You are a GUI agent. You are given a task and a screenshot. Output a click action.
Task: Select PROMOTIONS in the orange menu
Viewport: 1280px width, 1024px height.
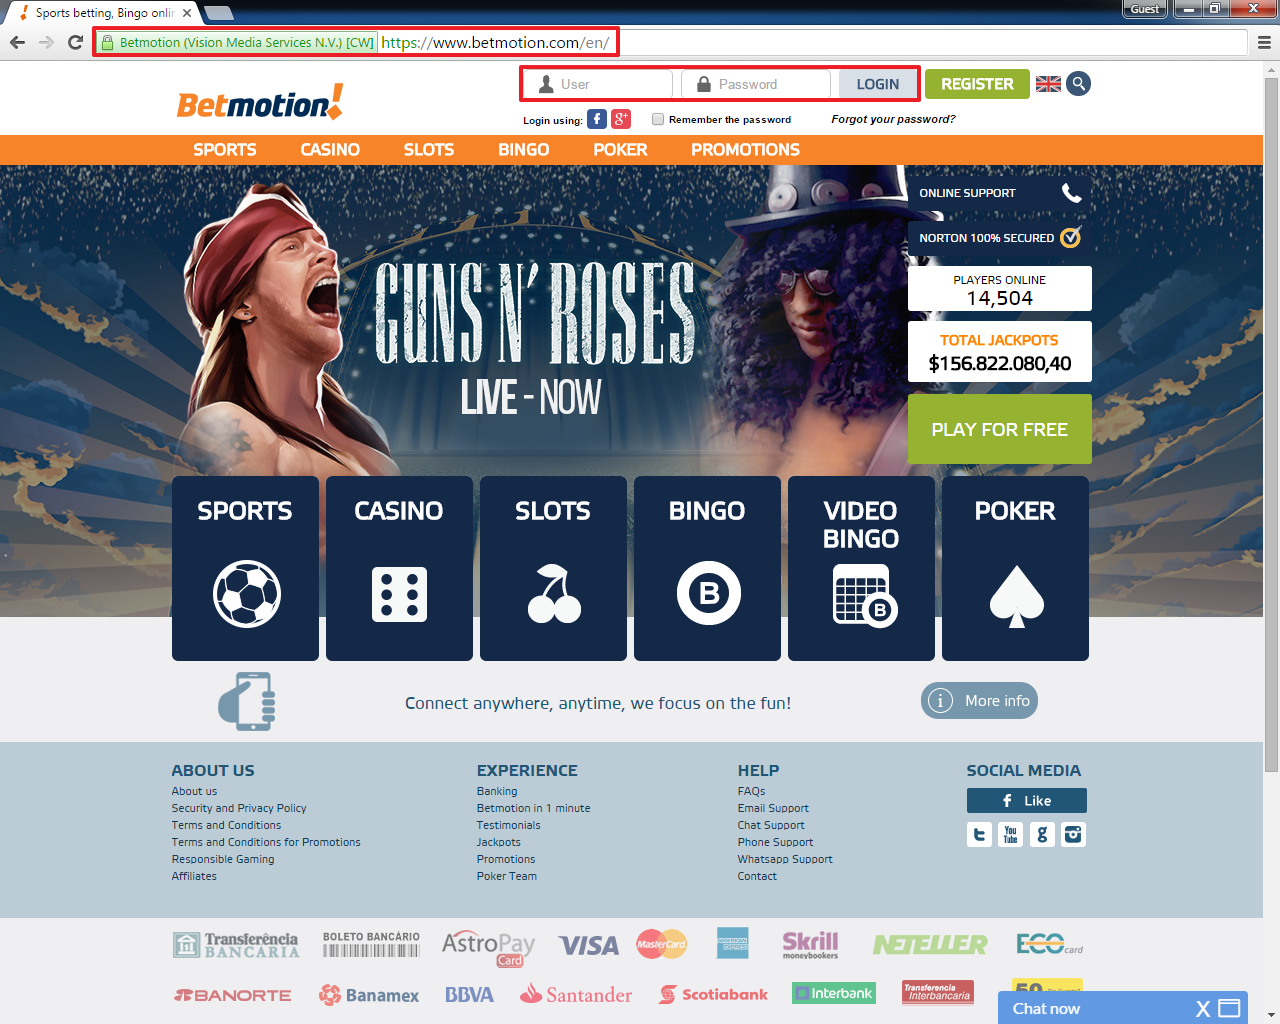tap(746, 149)
